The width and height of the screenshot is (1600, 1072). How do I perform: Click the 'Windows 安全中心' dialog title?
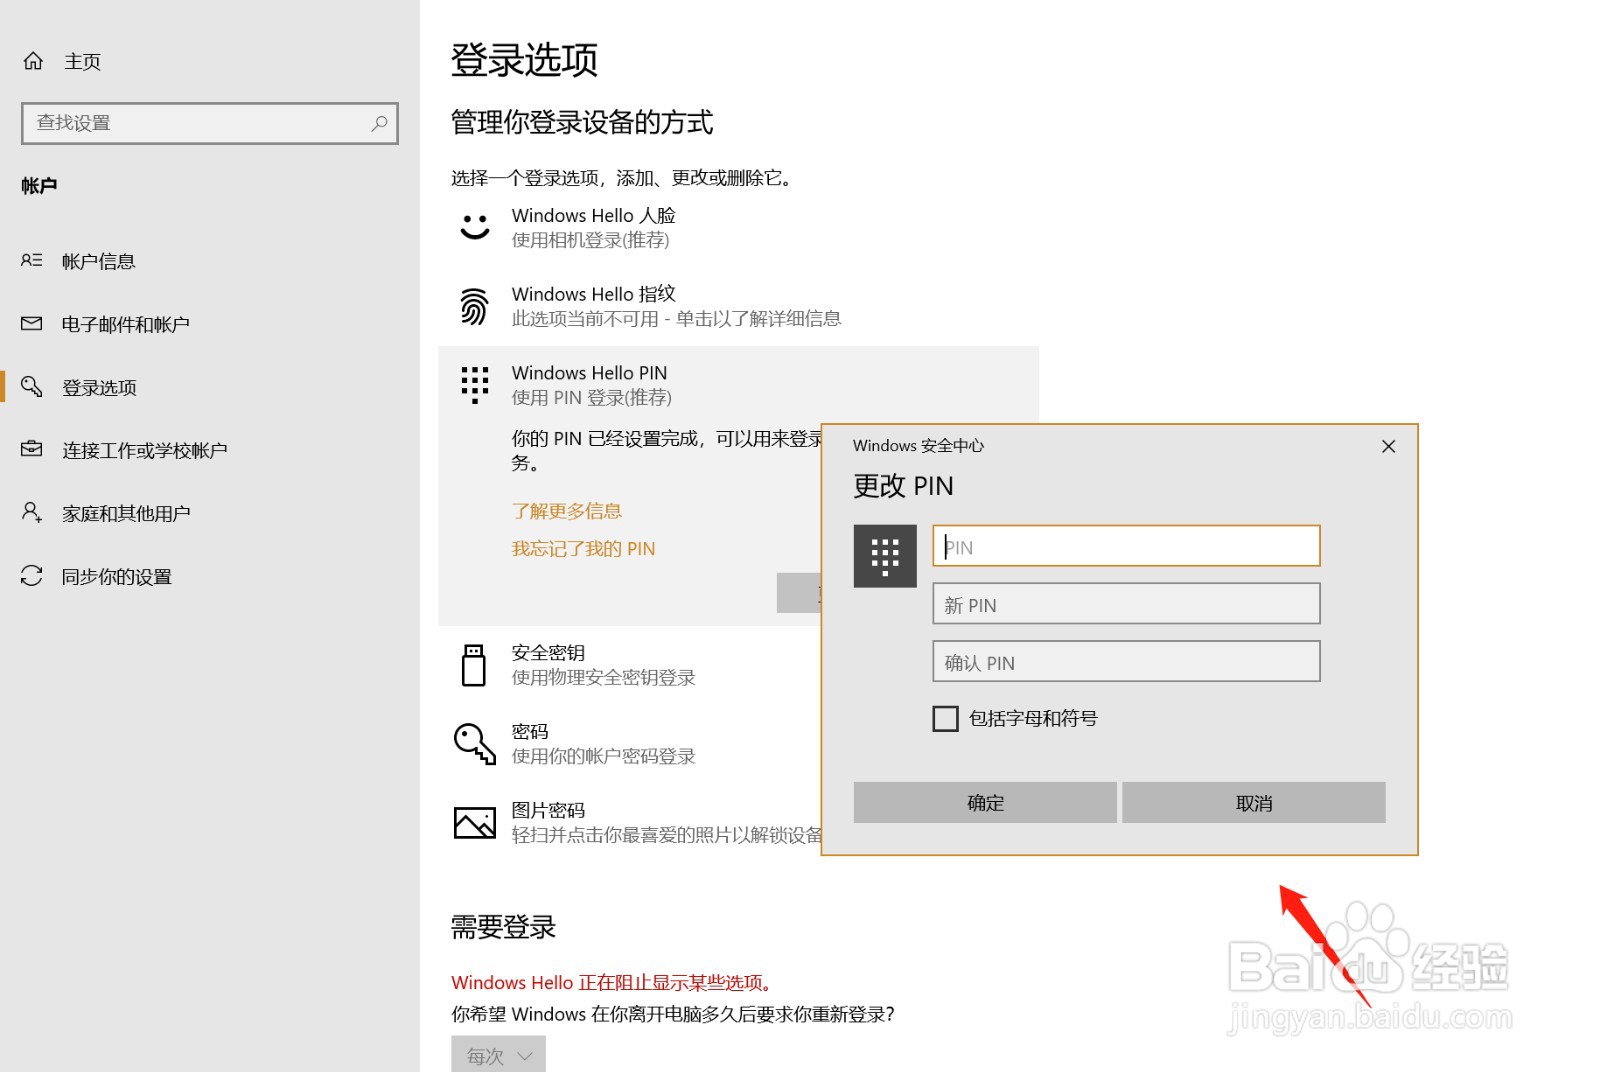coord(918,445)
